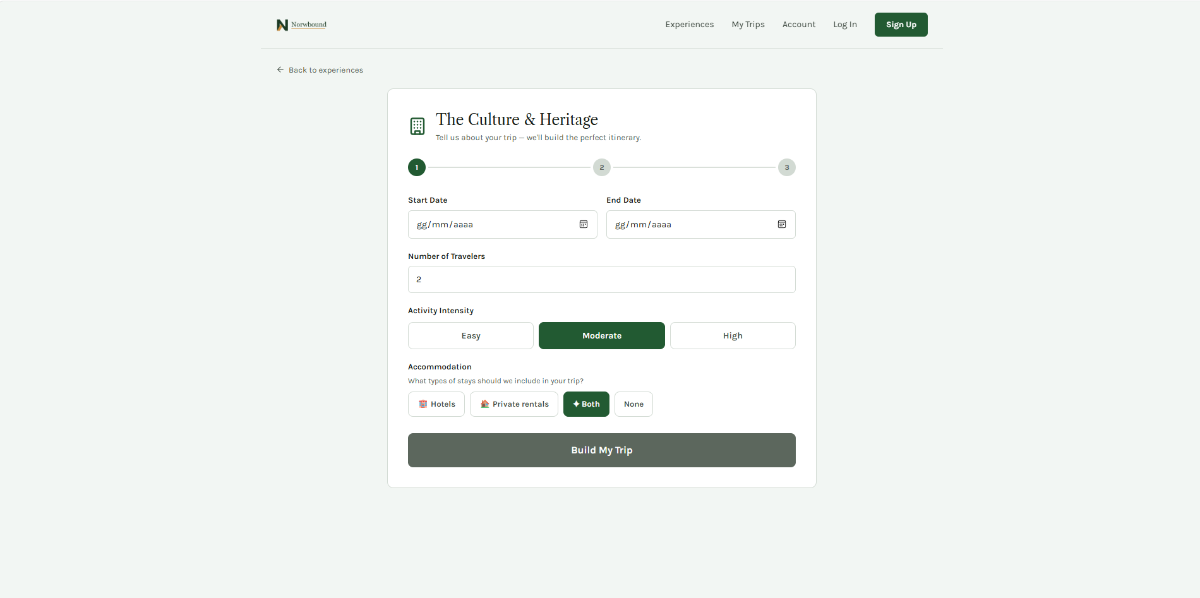Click the Log In link
This screenshot has height=598, width=1200.
point(845,24)
